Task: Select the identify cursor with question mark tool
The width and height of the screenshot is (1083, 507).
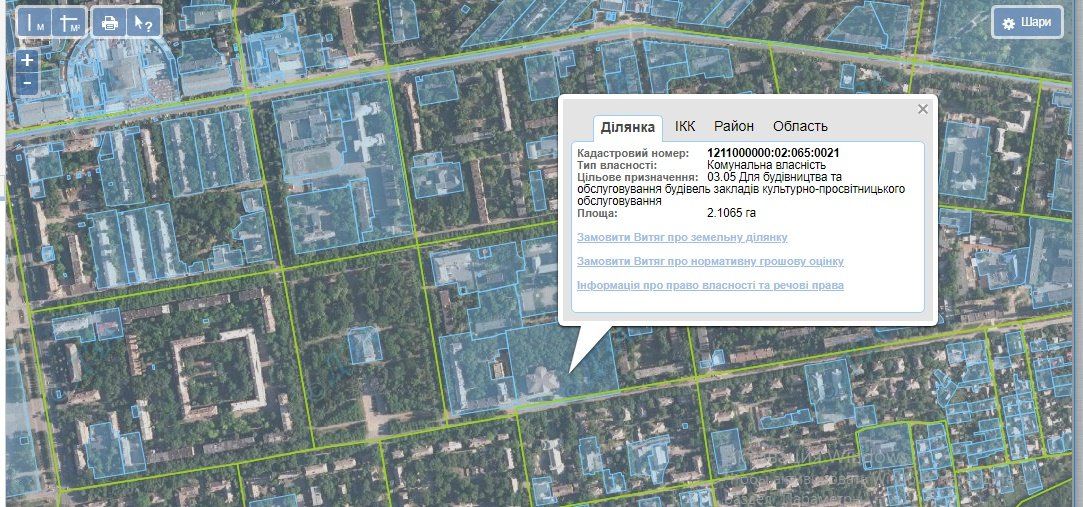Action: coord(144,22)
